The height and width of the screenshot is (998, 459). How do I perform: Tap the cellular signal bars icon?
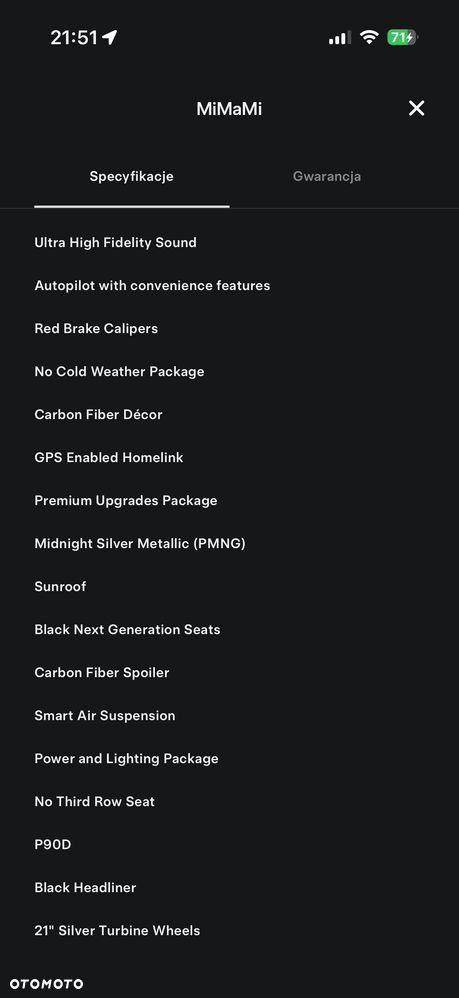point(339,38)
